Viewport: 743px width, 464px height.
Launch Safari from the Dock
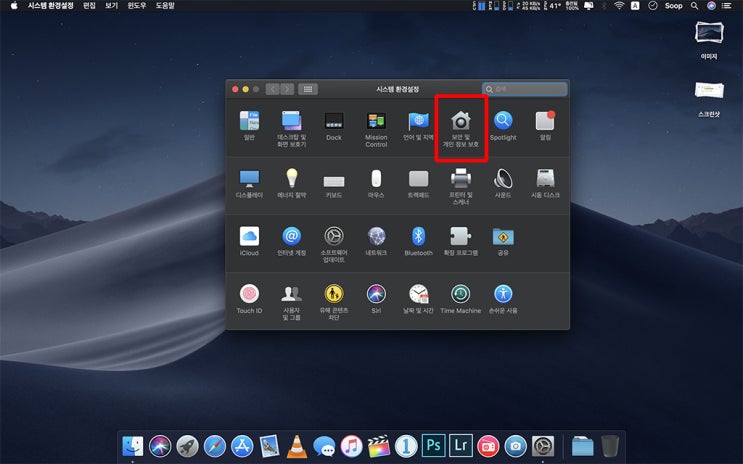pyautogui.click(x=215, y=446)
